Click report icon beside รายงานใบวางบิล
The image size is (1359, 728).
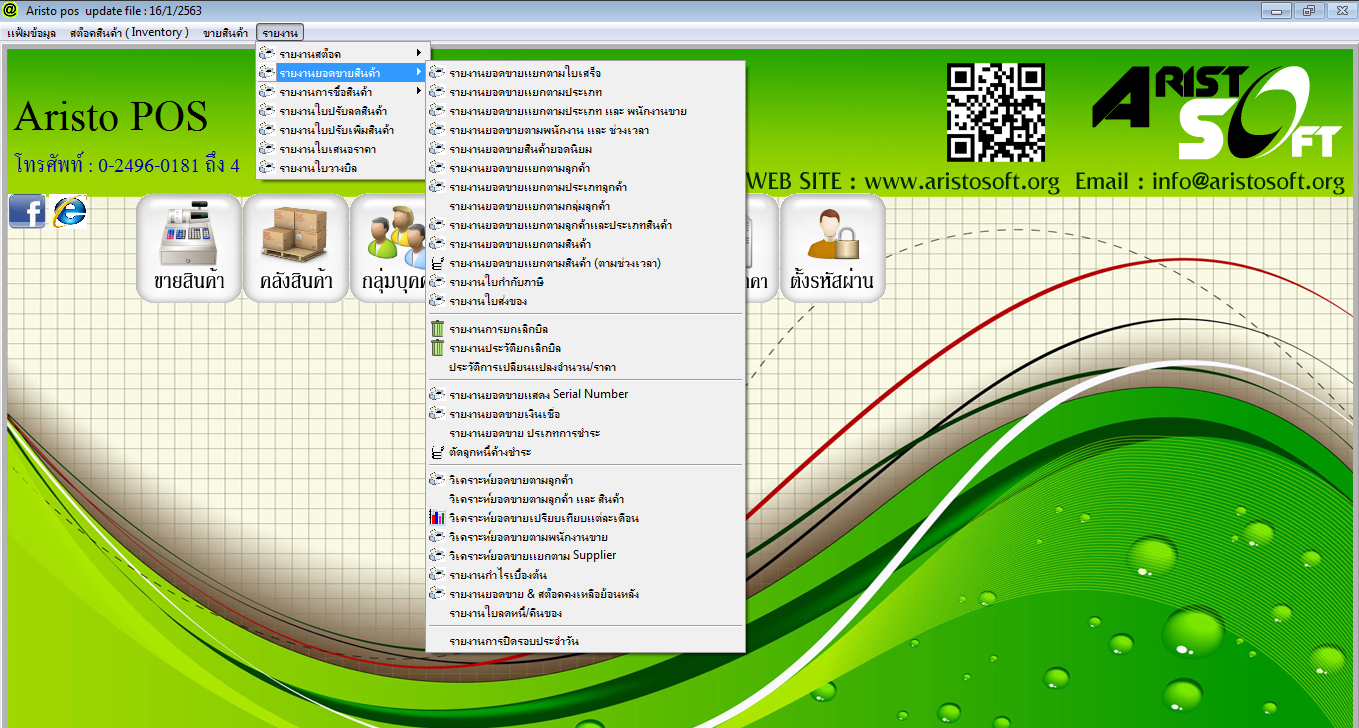coord(266,168)
